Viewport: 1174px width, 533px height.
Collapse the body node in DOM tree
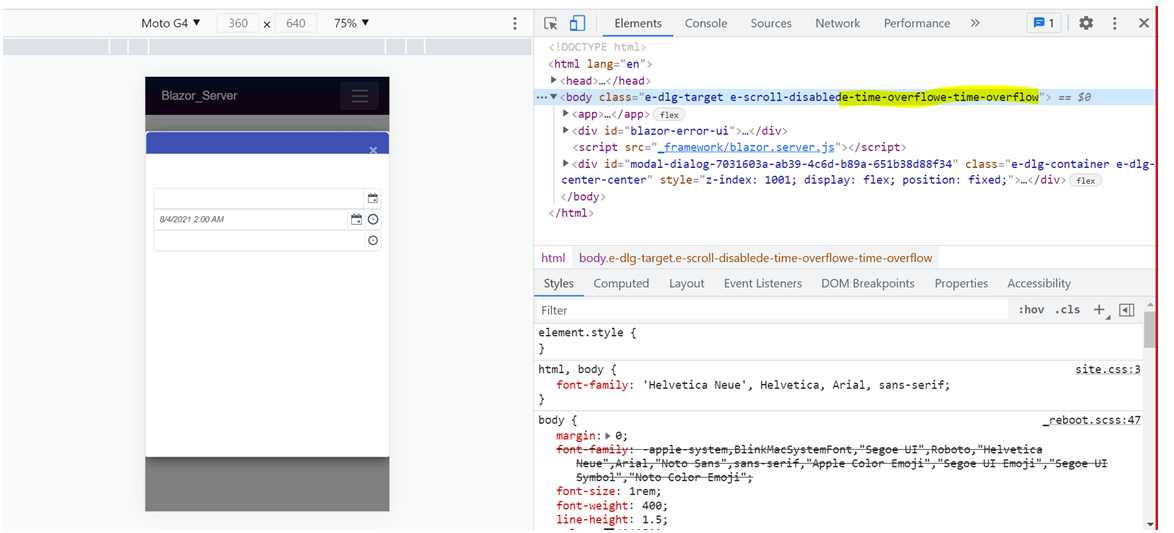click(554, 97)
